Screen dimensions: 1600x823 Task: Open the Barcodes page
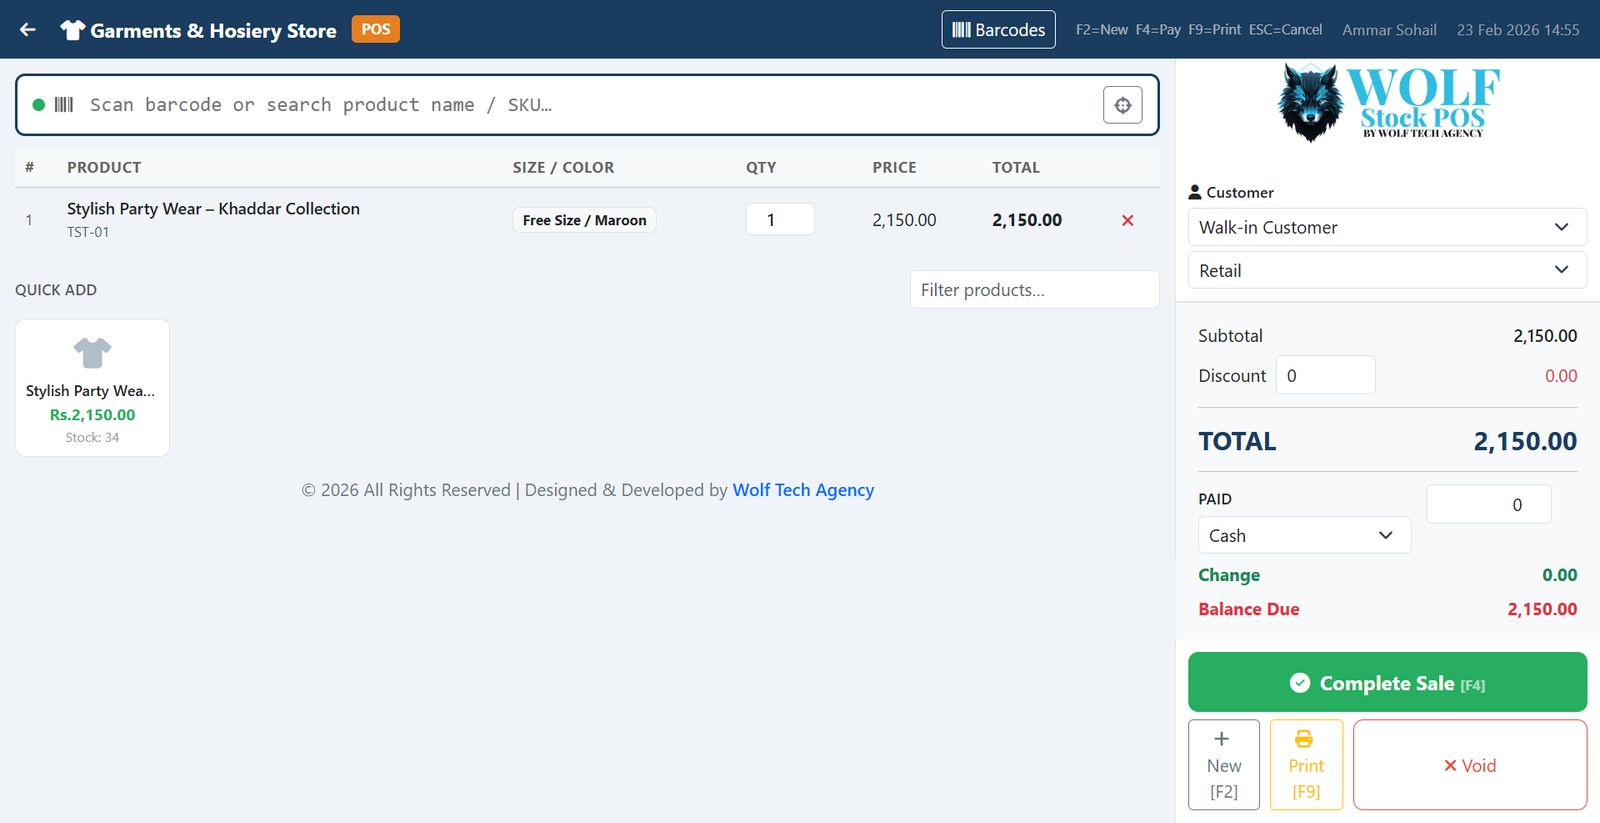click(x=998, y=30)
